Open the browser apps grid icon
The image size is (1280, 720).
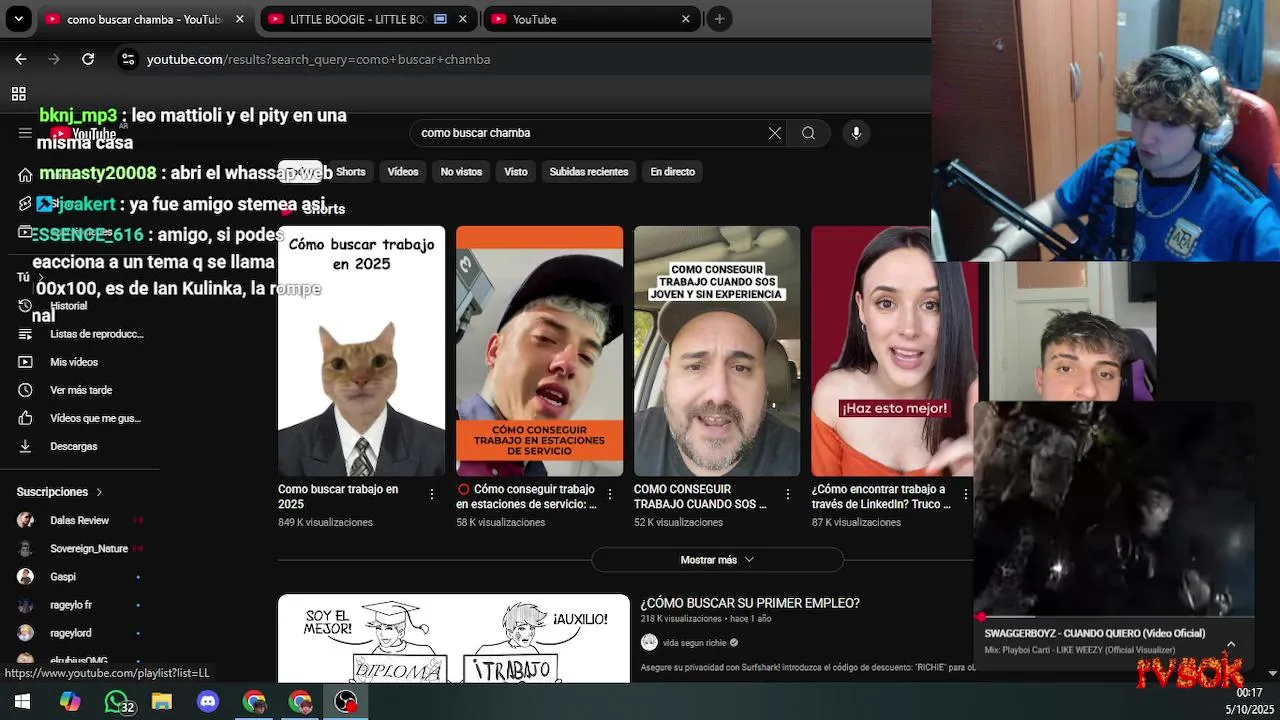pyautogui.click(x=18, y=94)
